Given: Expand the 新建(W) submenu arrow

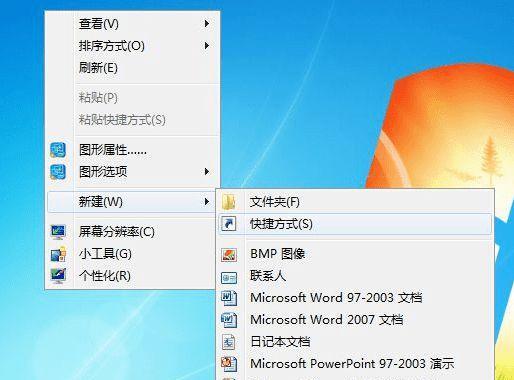Looking at the screenshot, I should coord(207,202).
